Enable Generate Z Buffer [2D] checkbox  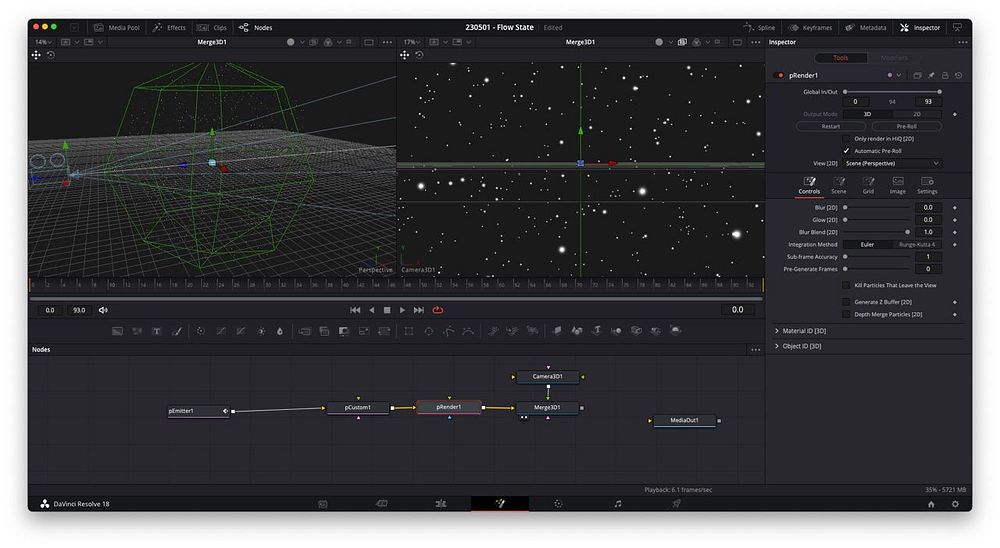(846, 302)
